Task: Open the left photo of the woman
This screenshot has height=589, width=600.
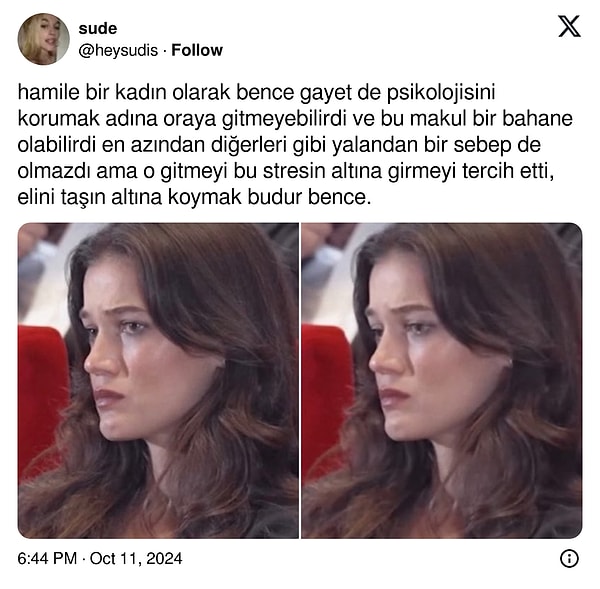Action: [158, 380]
